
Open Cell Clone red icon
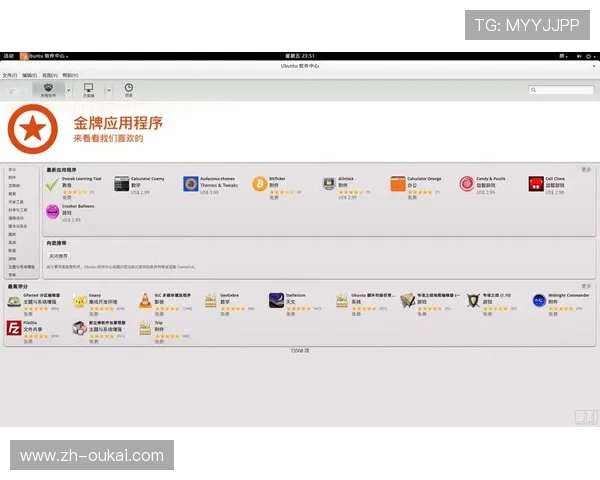[536, 184]
